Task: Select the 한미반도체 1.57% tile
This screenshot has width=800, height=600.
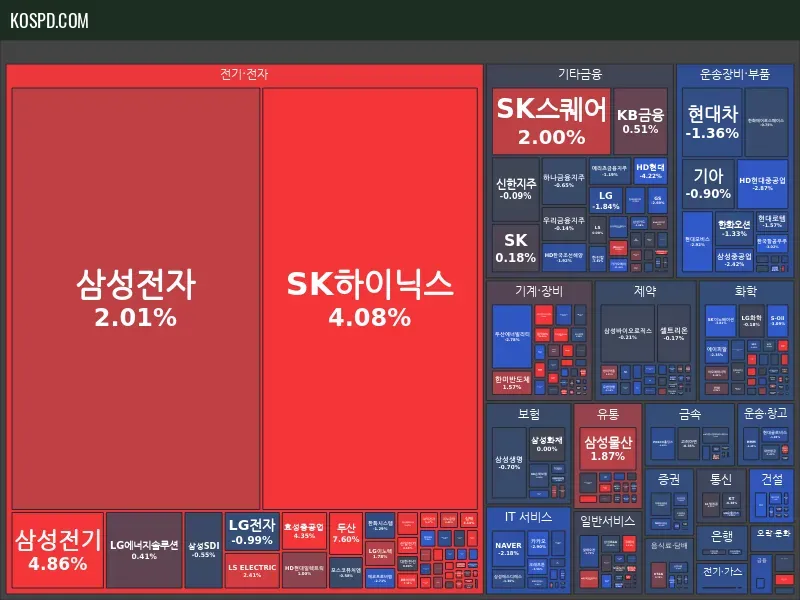Action: (x=512, y=383)
